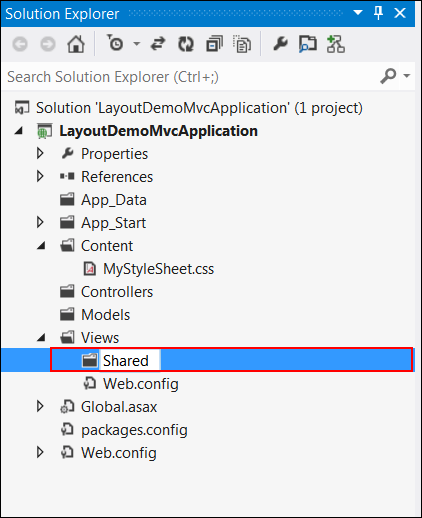Open pending changes filter dropdown arrow
Viewport: 422px width, 518px height.
click(137, 44)
